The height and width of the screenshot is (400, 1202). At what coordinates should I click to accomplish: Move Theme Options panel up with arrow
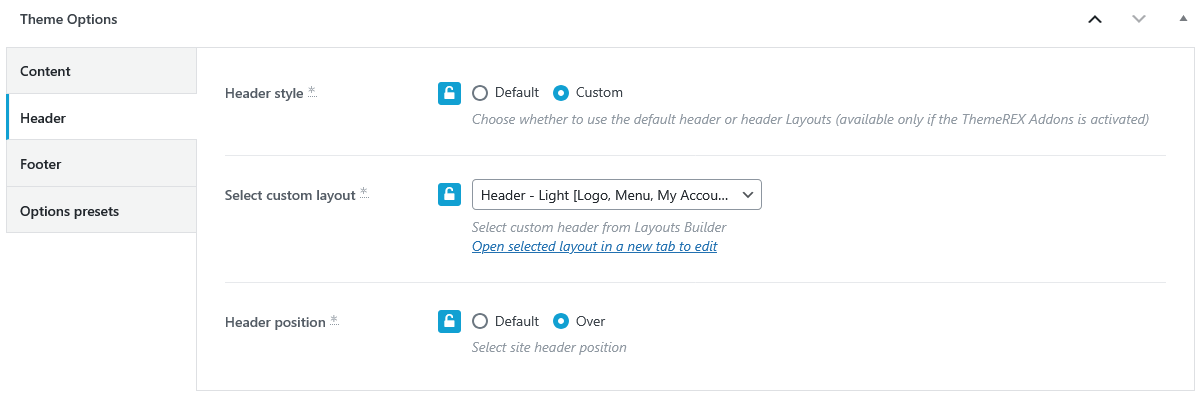click(1095, 19)
